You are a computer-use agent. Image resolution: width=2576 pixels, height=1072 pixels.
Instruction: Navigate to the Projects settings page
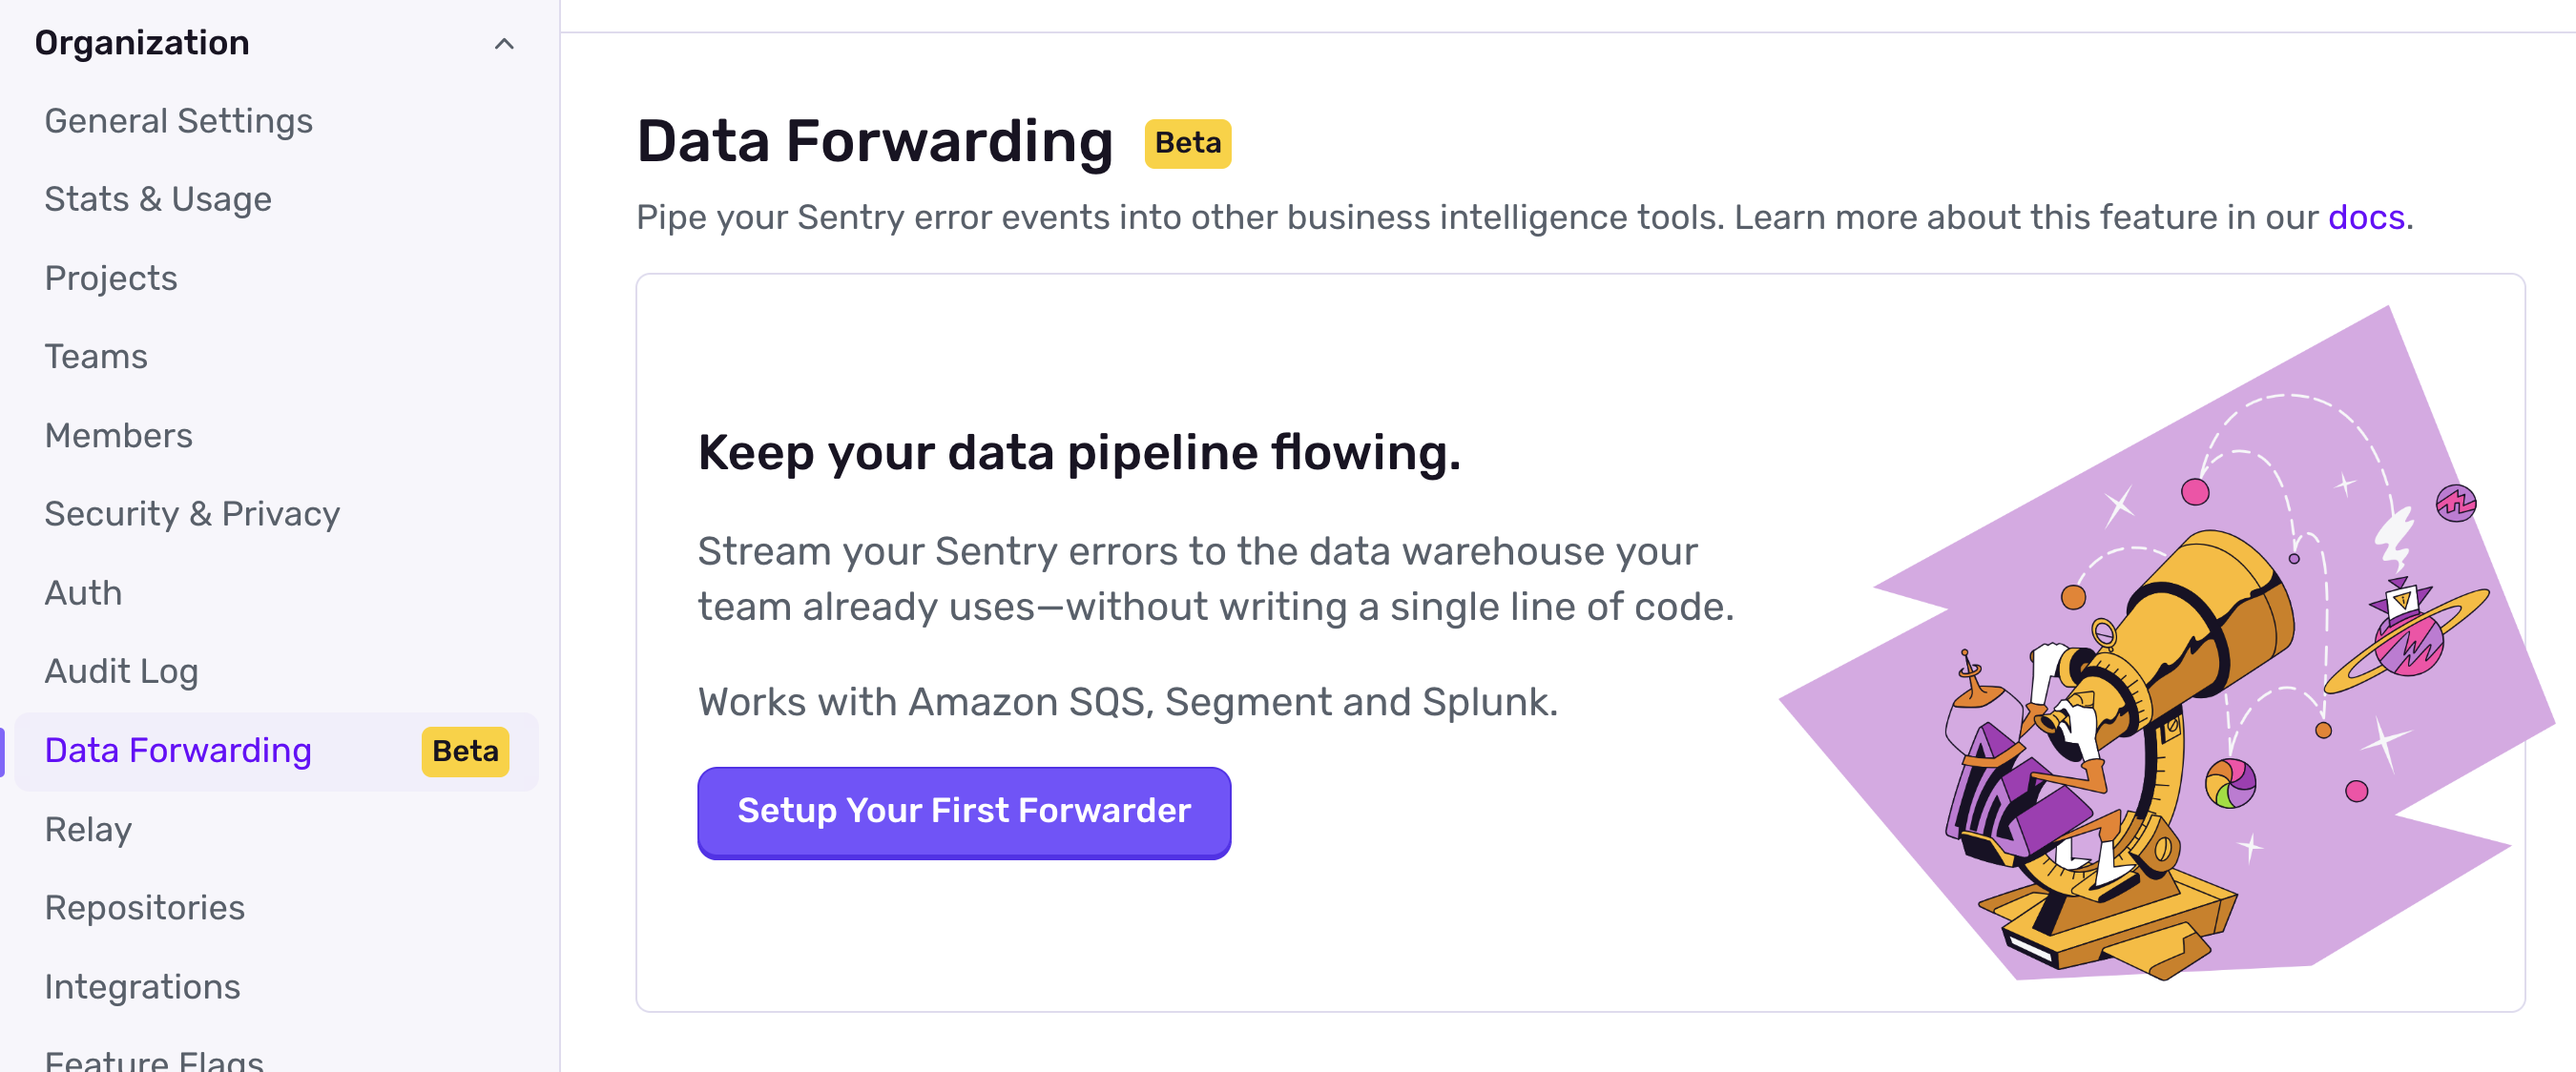(110, 277)
